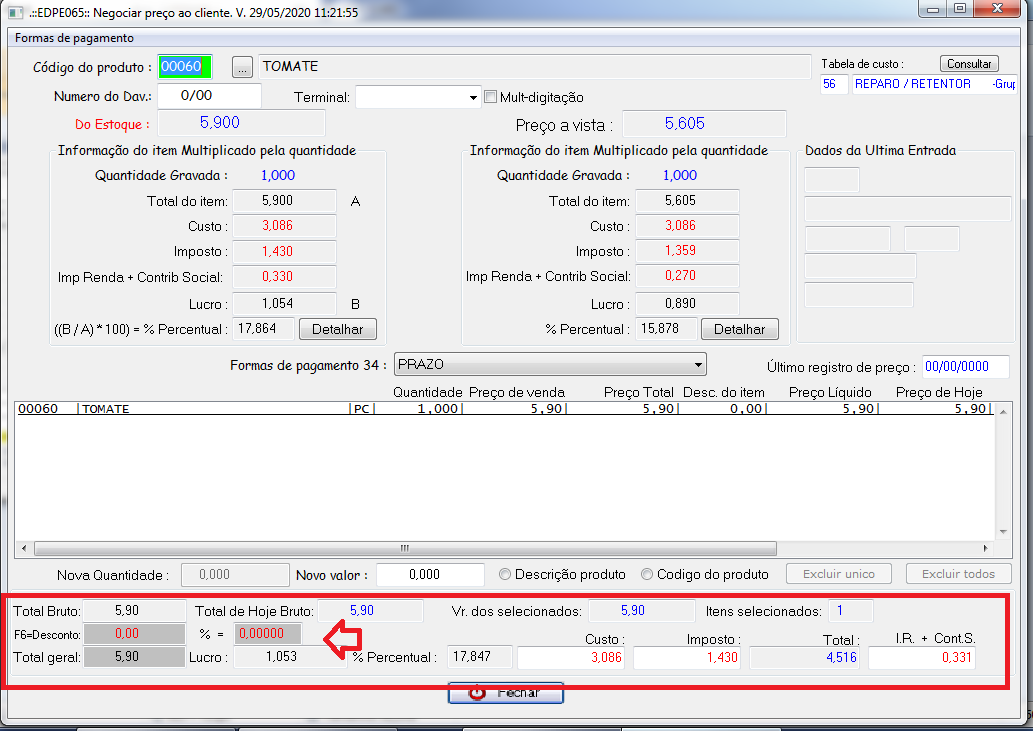Click the Fechar power icon button
Image resolution: width=1033 pixels, height=731 pixels.
coord(506,693)
